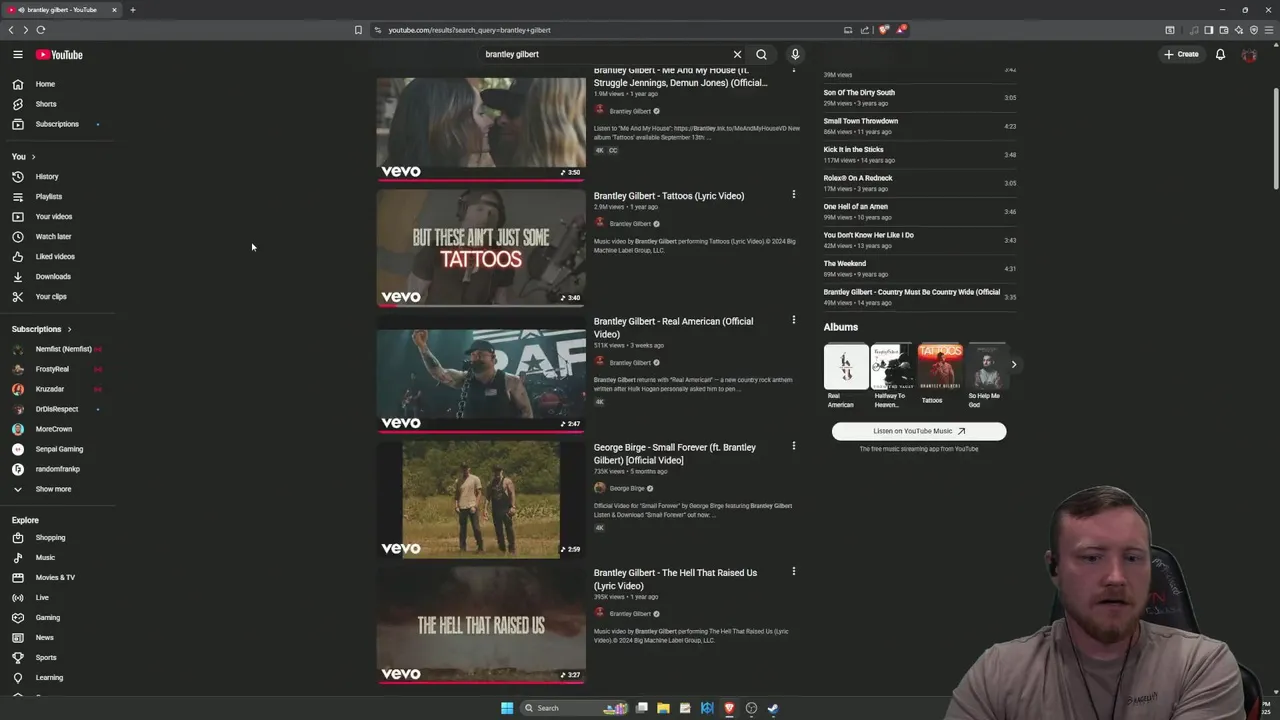This screenshot has width=1280, height=720.
Task: Open the George Birge channel link
Action: [x=627, y=489]
